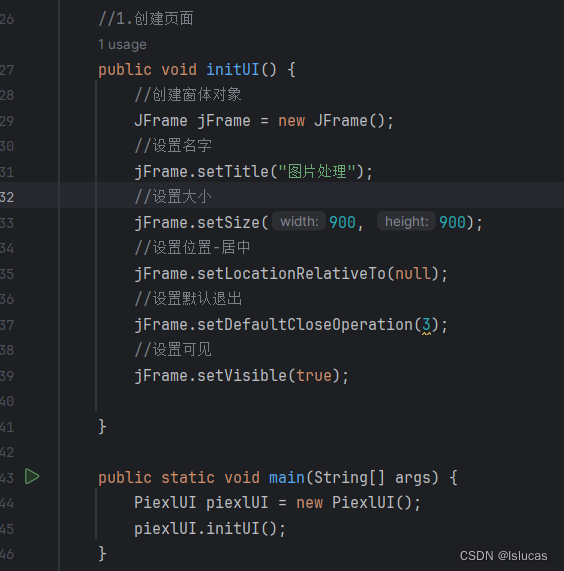
Task: Select the string "图片处理" in setTitle
Action: tap(317, 172)
